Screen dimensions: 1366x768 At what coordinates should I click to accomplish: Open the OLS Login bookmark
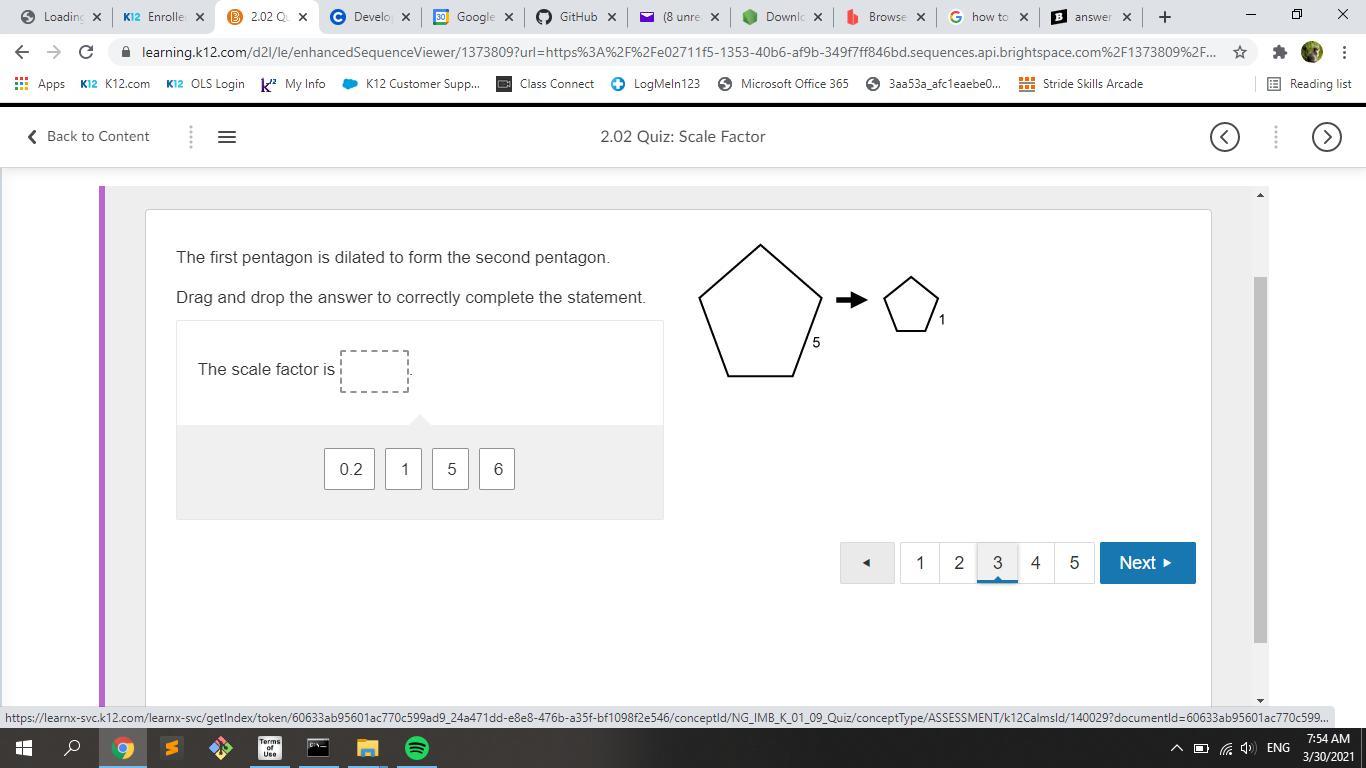click(205, 84)
